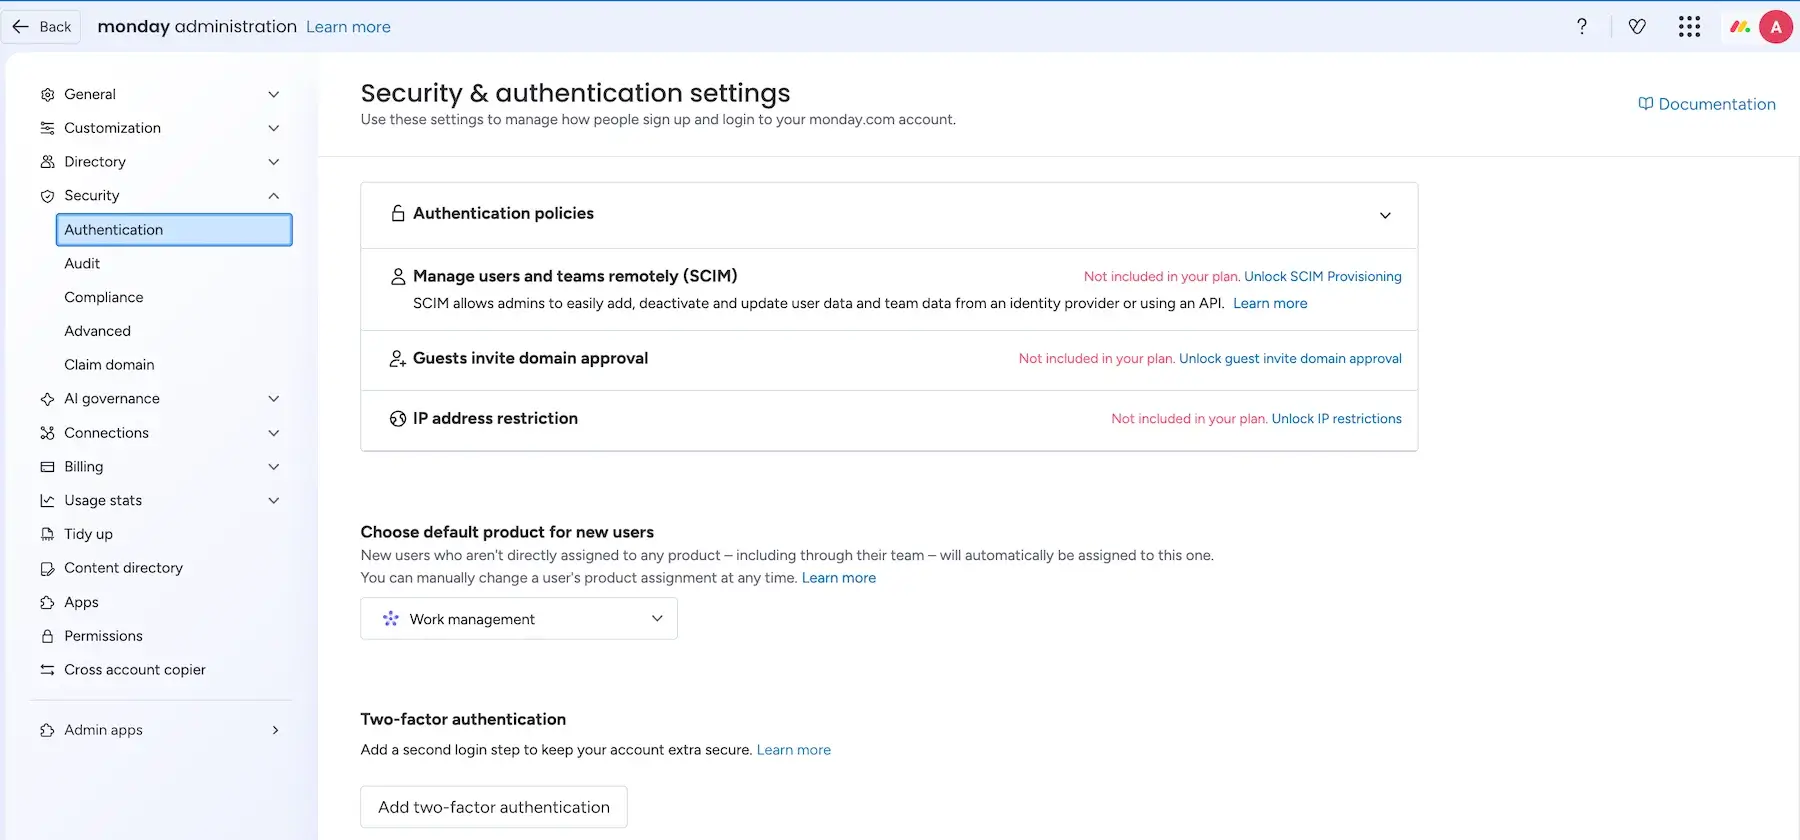Click the SCIM user icon
This screenshot has width=1800, height=840.
tap(398, 276)
